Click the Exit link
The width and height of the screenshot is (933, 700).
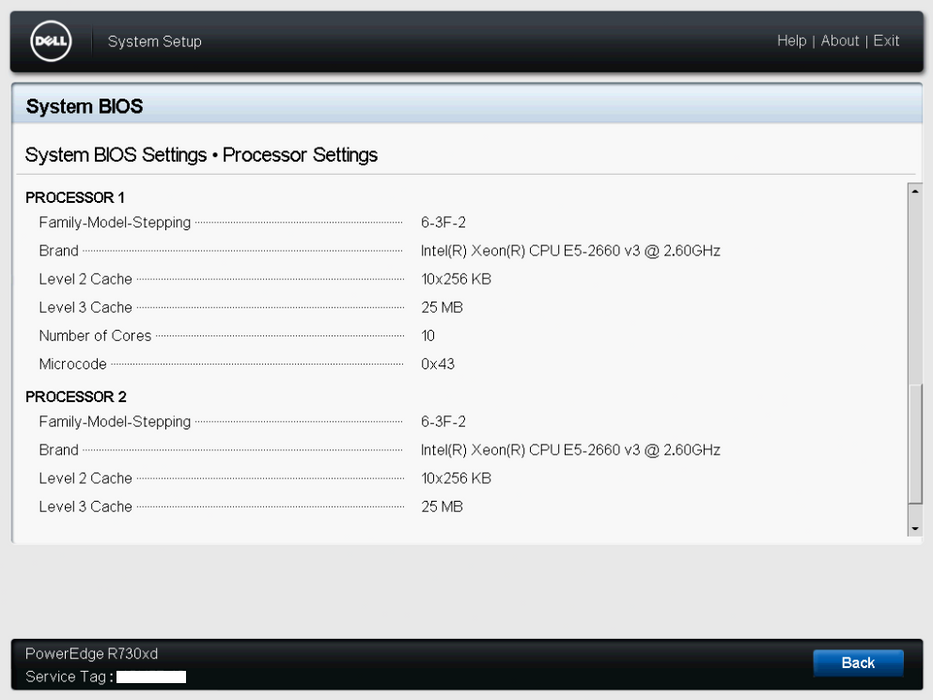coord(886,41)
